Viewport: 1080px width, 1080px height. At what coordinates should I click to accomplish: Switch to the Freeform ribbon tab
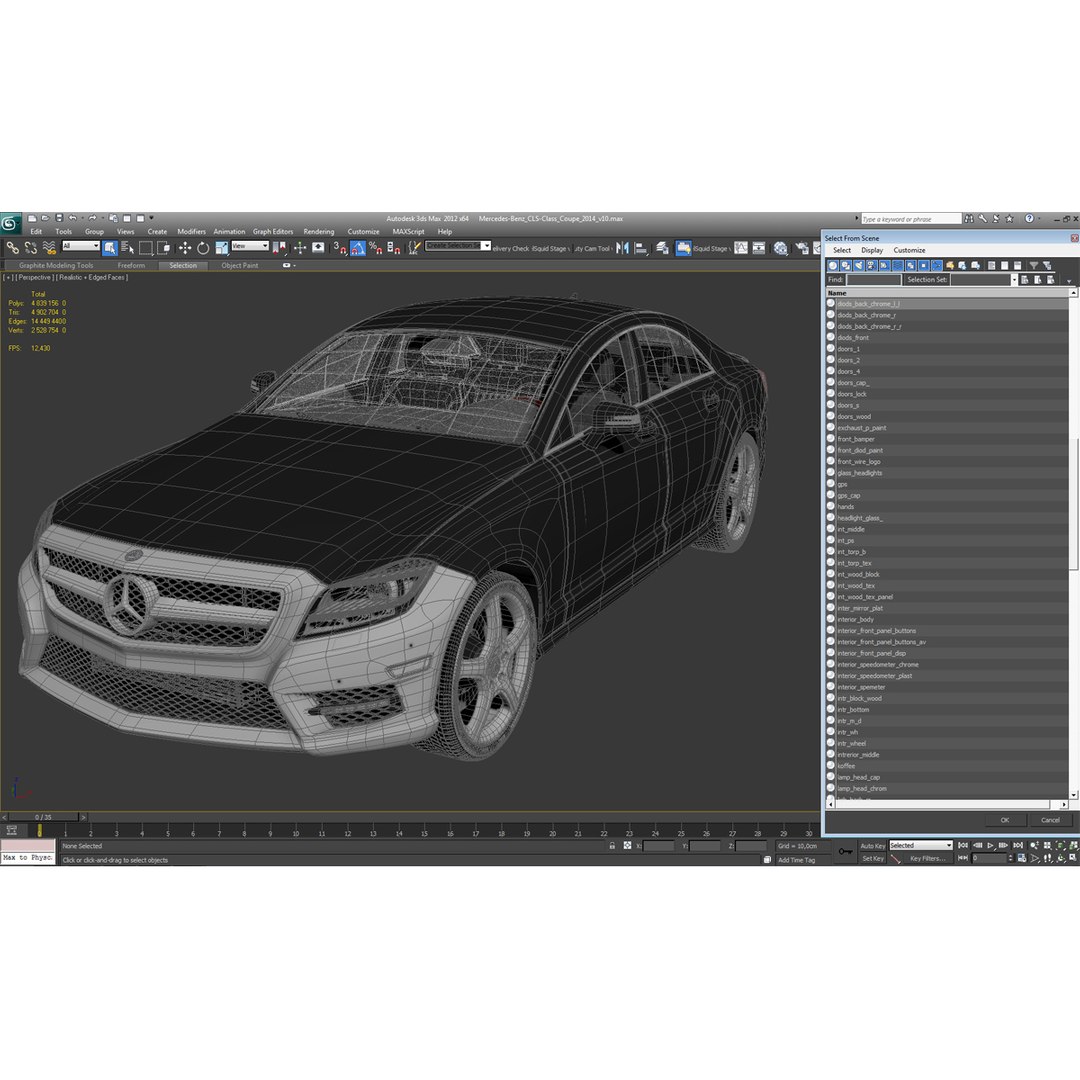pyautogui.click(x=131, y=265)
